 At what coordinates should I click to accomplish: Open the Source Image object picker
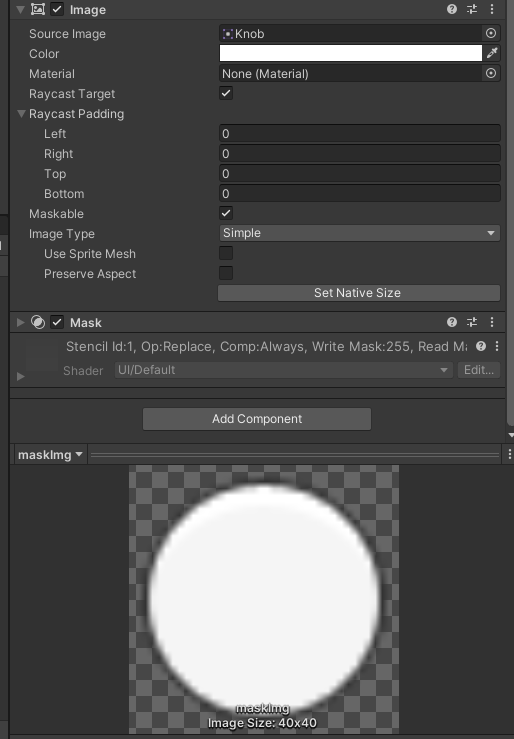click(x=491, y=33)
